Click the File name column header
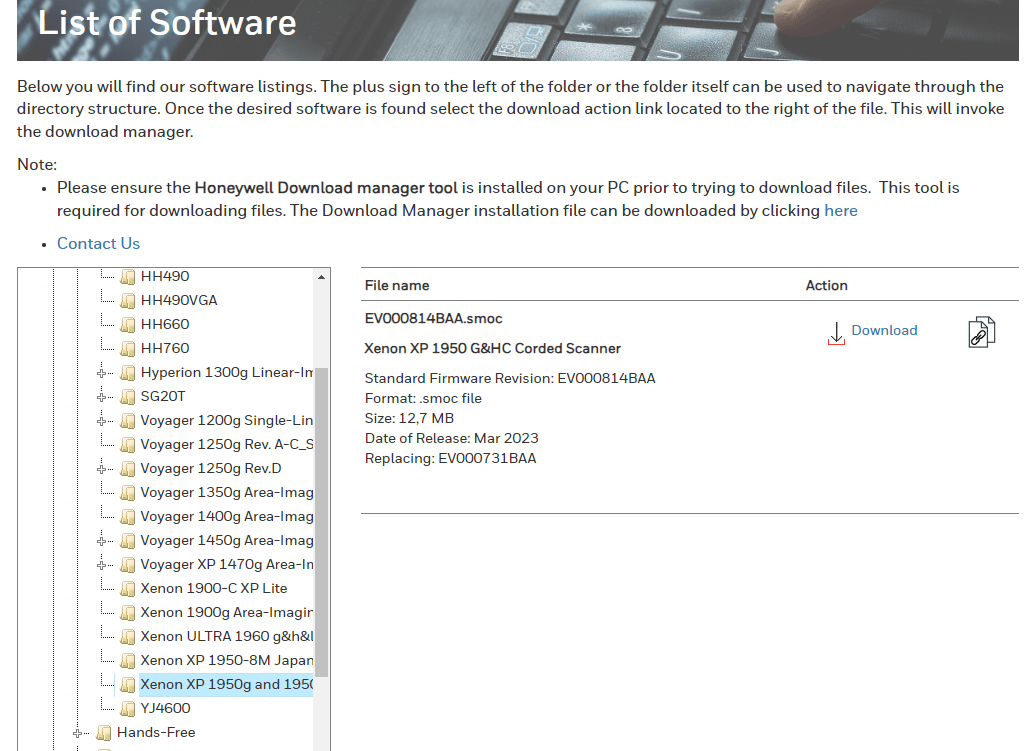Image resolution: width=1035 pixels, height=751 pixels. pyautogui.click(x=397, y=285)
